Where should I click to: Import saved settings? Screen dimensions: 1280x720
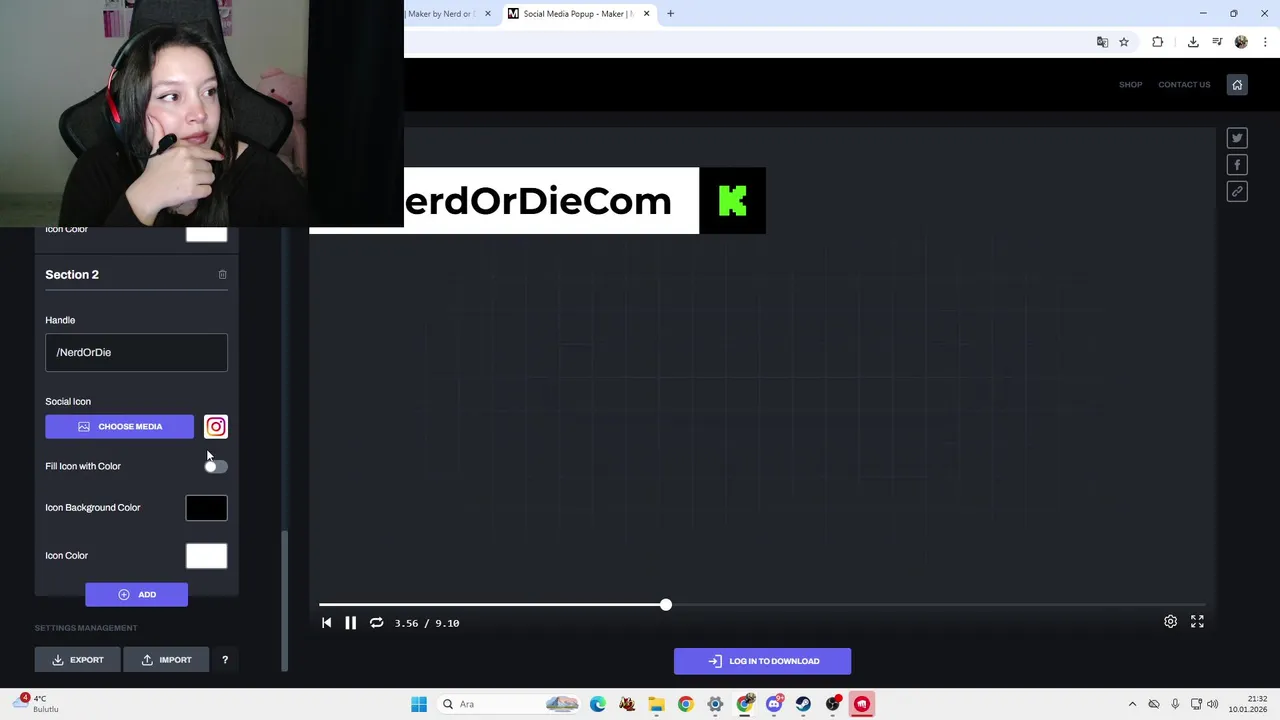click(x=166, y=660)
